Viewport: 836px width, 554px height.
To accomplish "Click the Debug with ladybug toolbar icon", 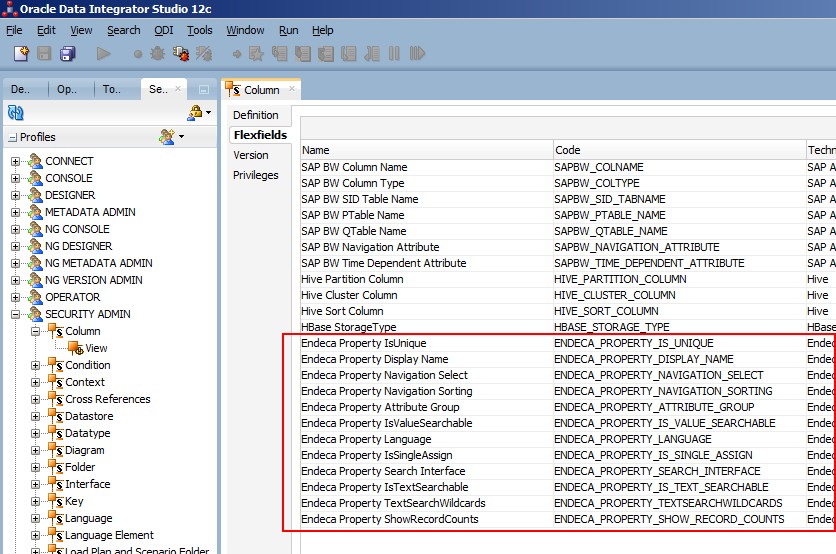I will (x=181, y=53).
